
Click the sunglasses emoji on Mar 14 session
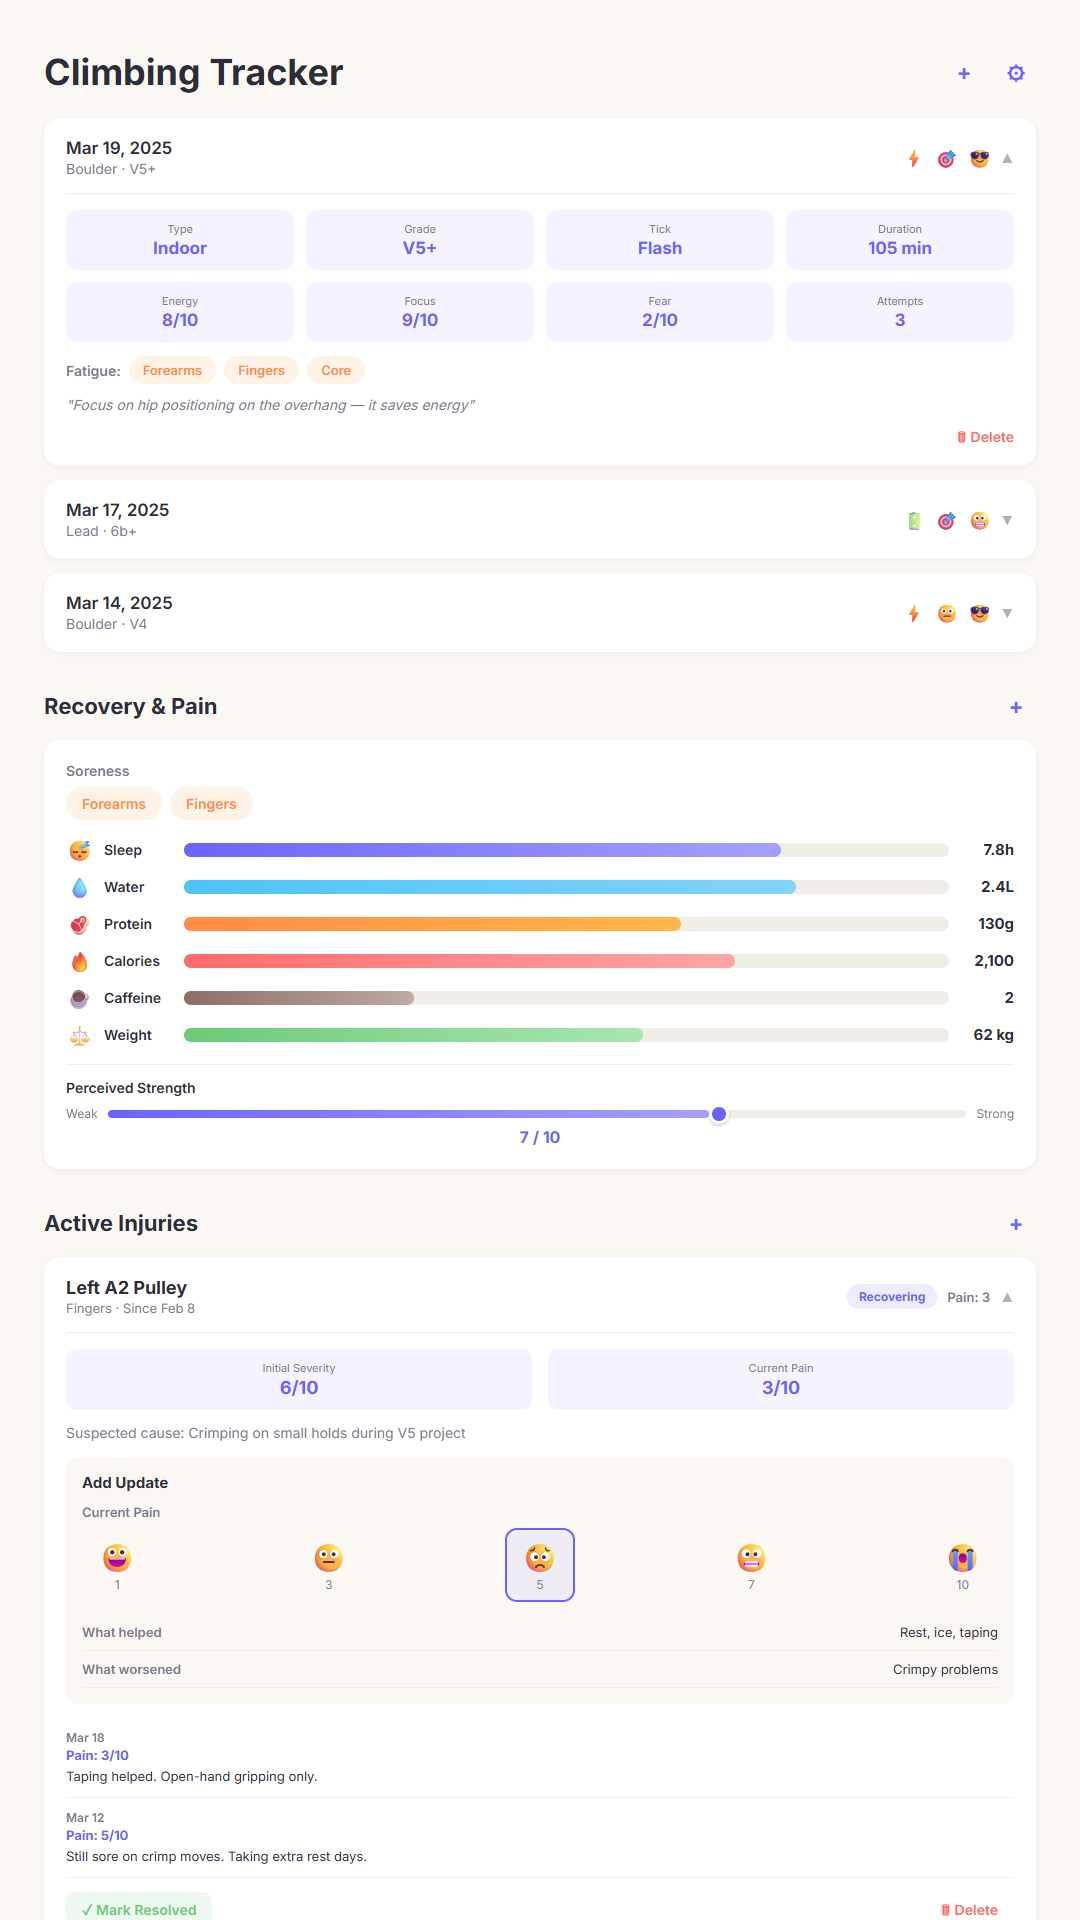click(x=980, y=614)
